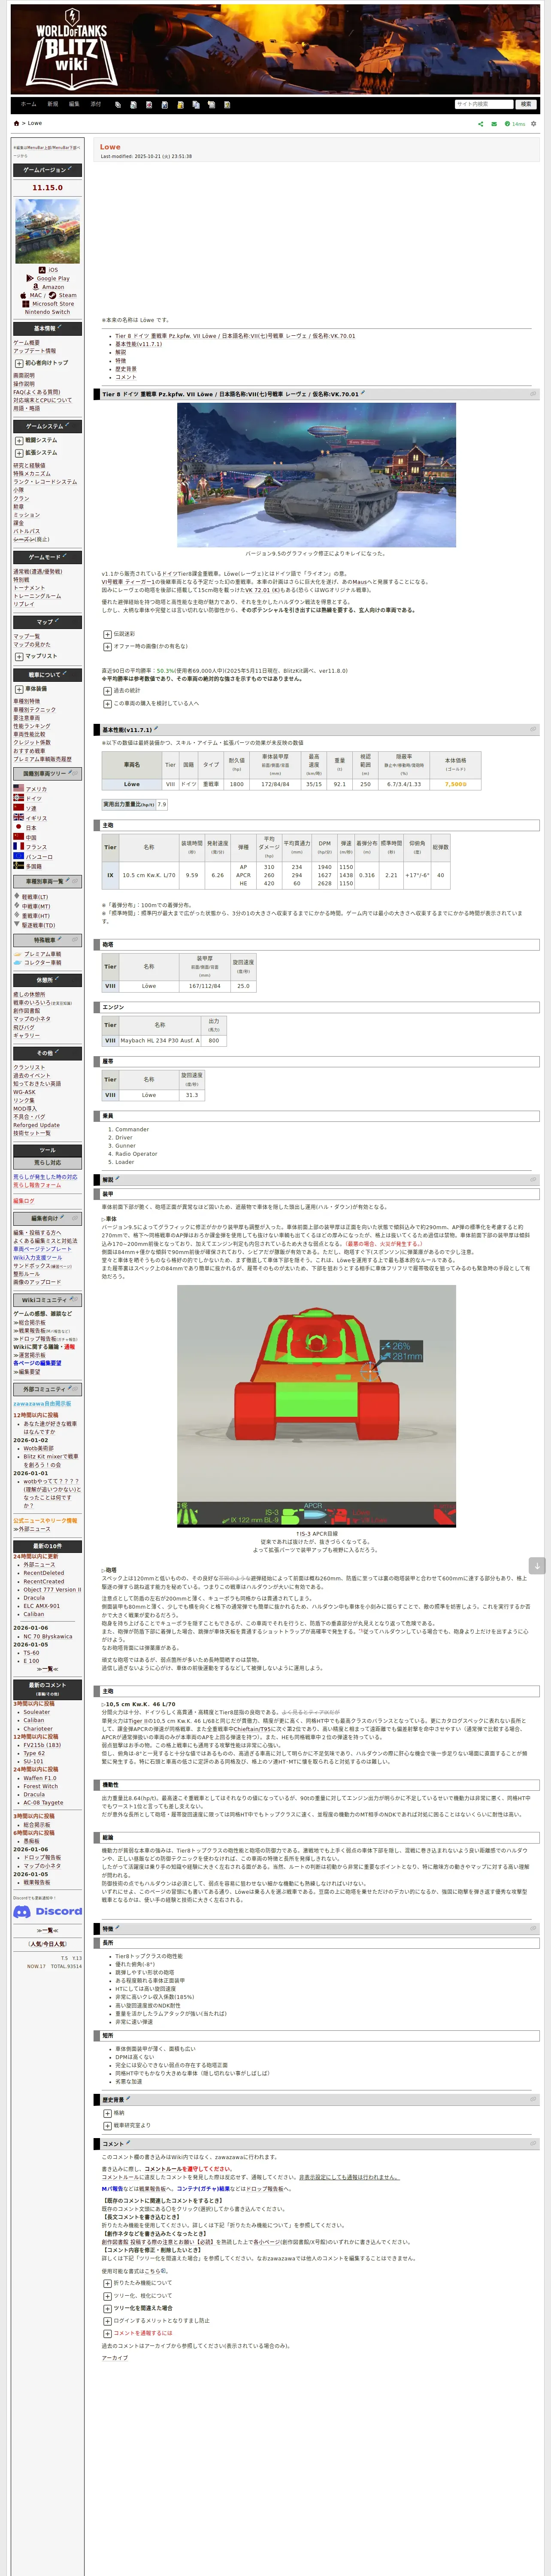551x2576 pixels.
Task: Click the プレミアム車輌 gold icon
Action: [18, 954]
